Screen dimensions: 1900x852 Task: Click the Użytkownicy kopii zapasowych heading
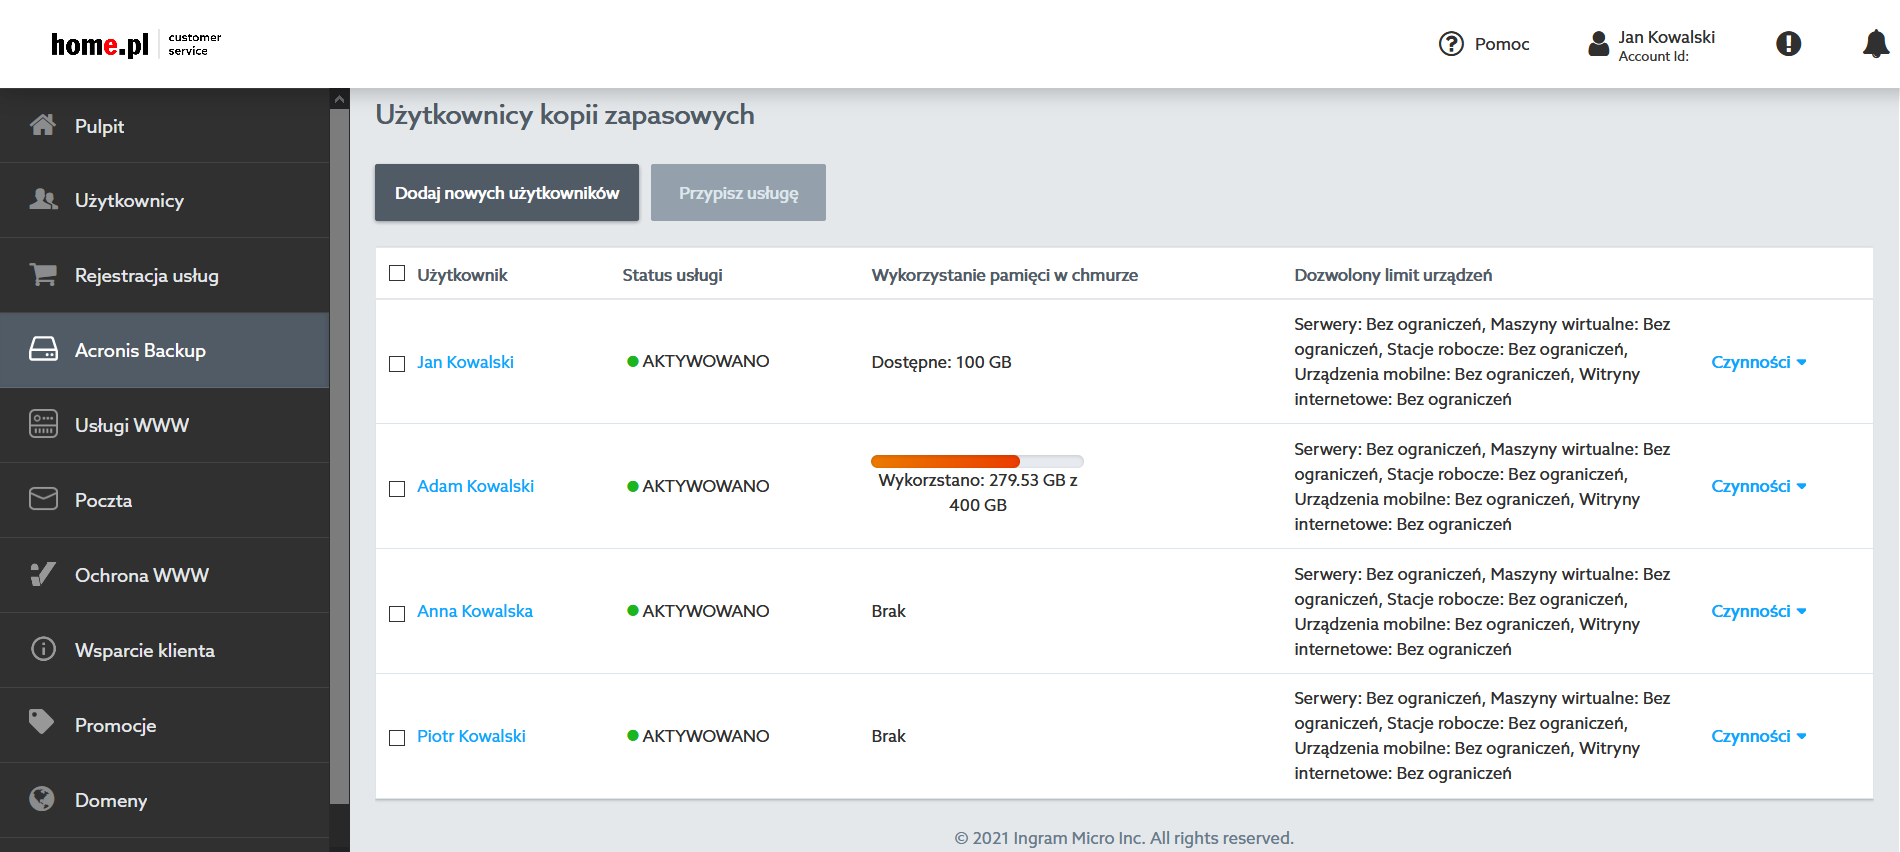tap(565, 115)
